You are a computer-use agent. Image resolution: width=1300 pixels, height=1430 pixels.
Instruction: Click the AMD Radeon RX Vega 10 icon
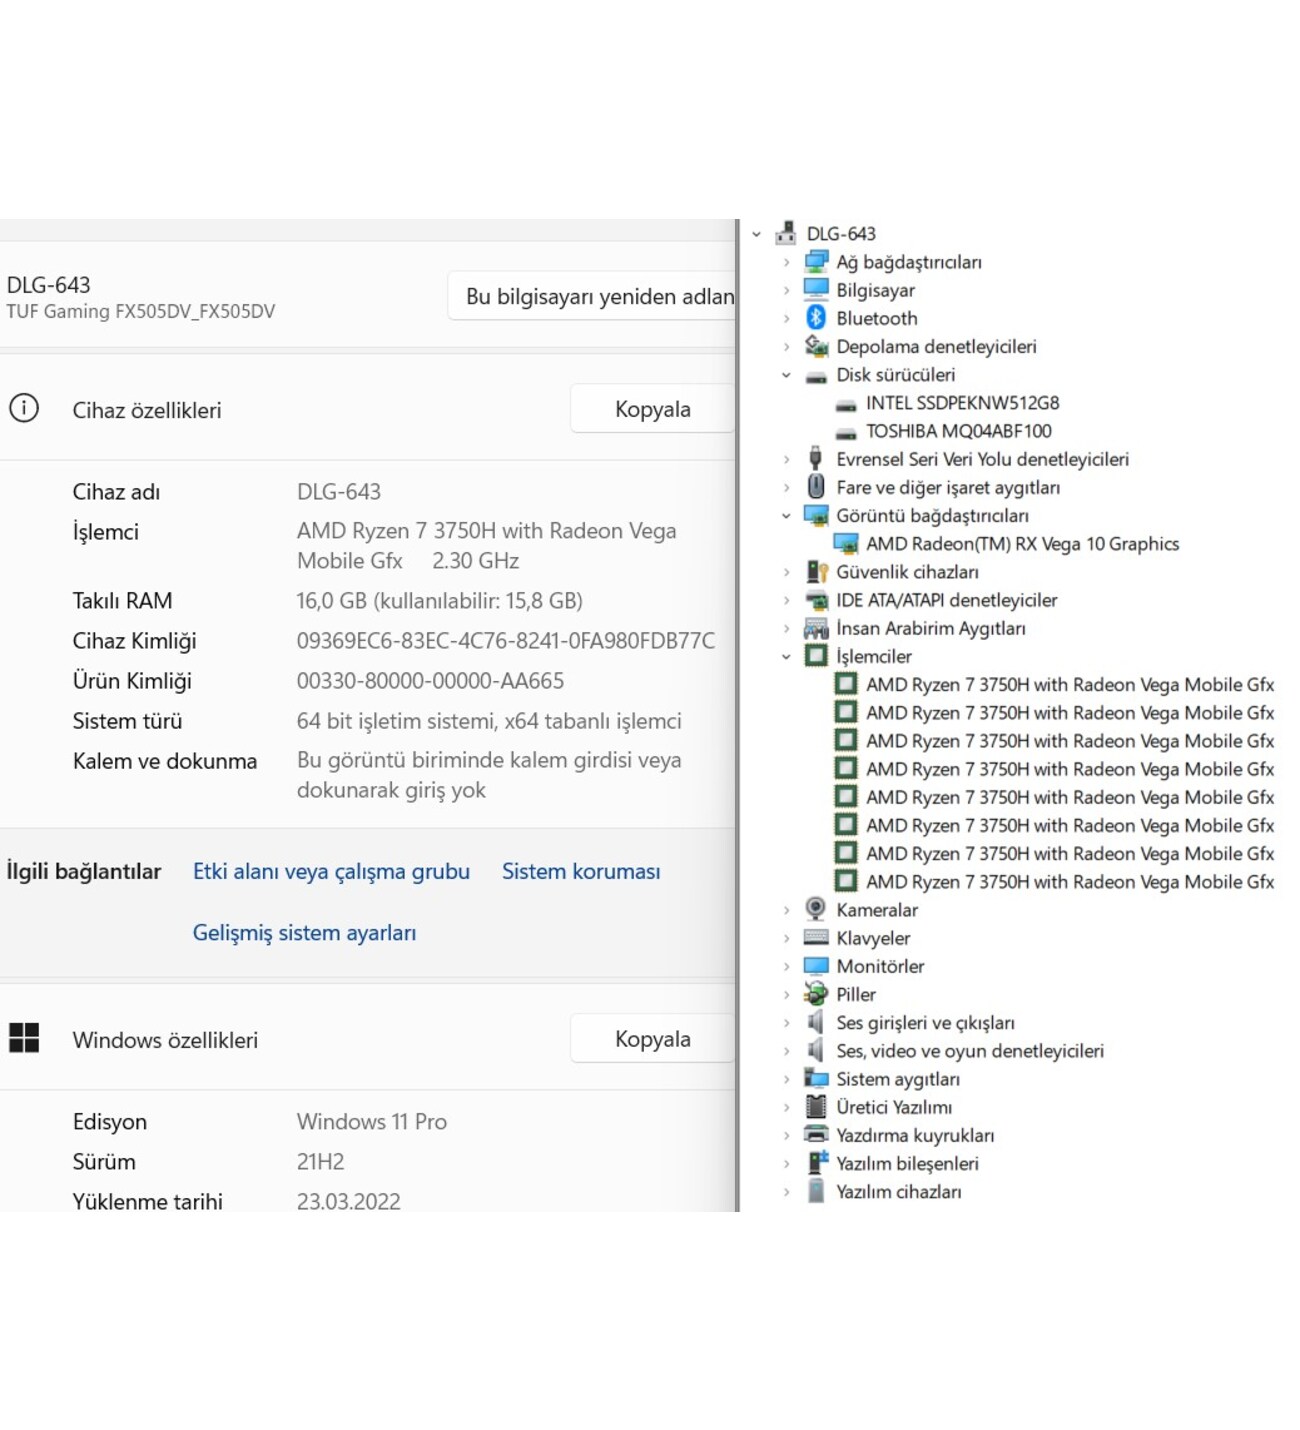coord(846,543)
